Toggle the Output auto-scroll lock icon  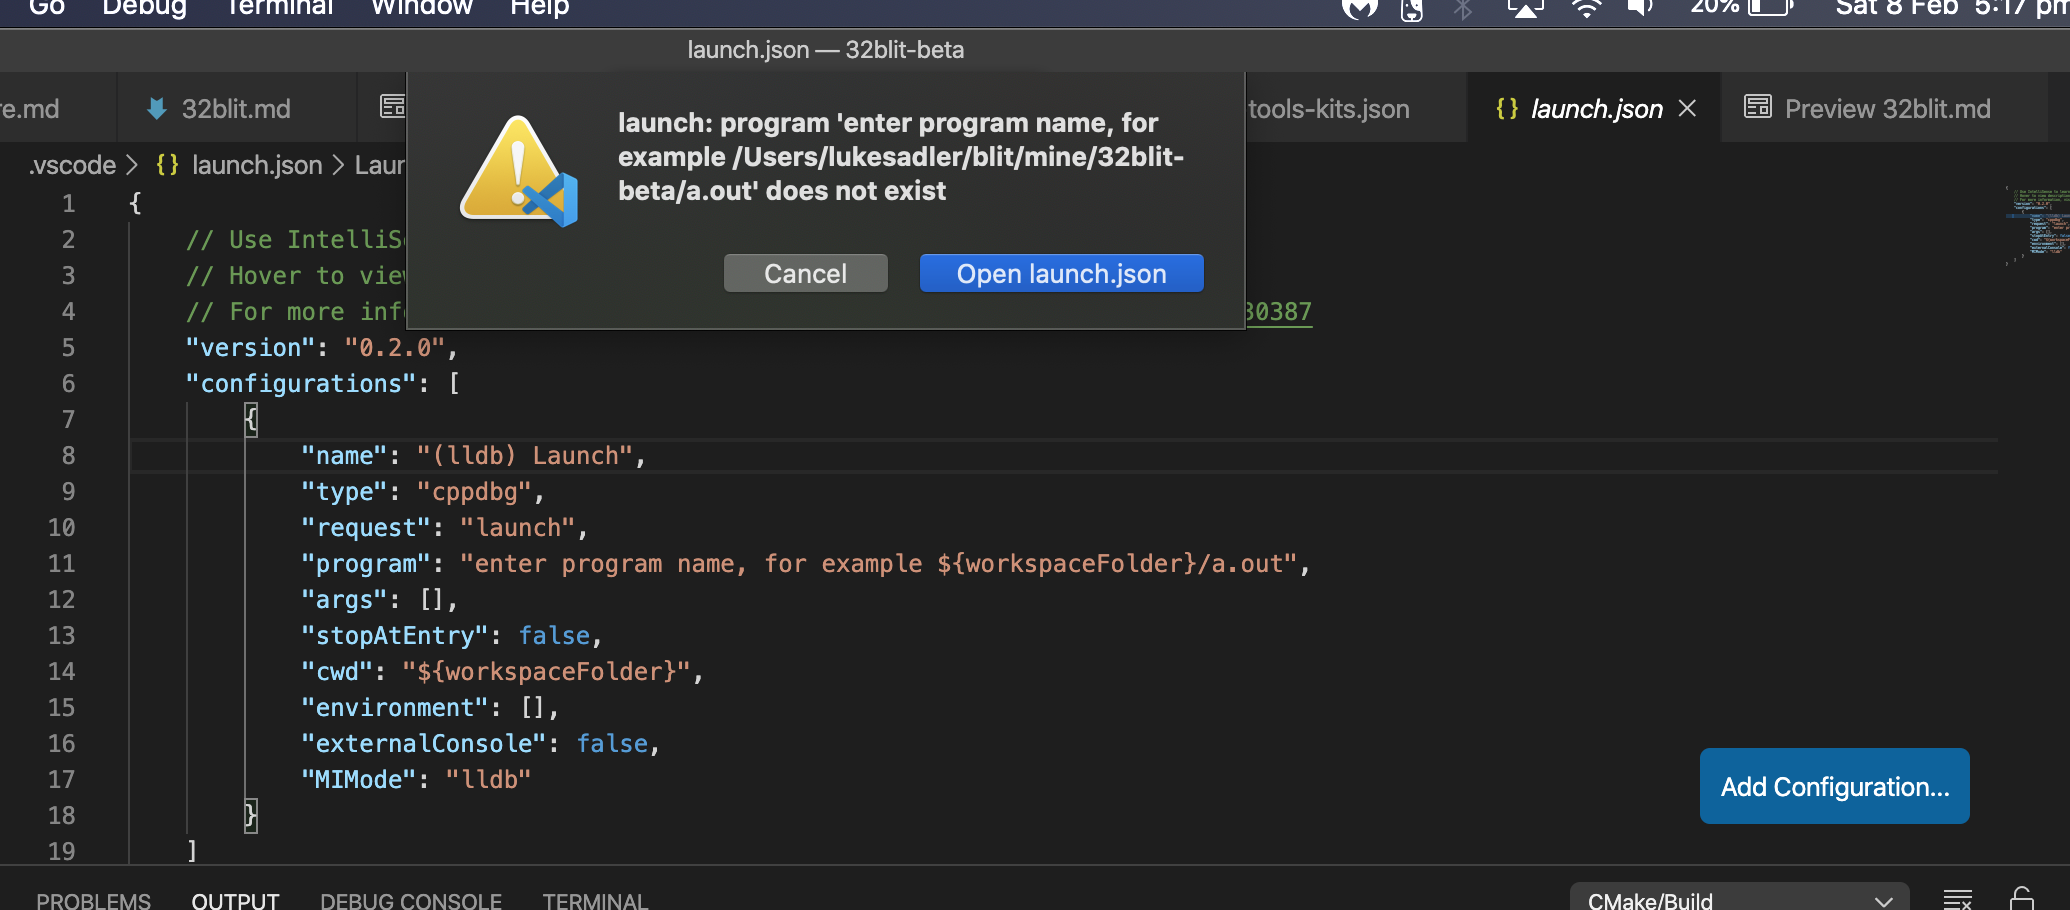[2021, 897]
